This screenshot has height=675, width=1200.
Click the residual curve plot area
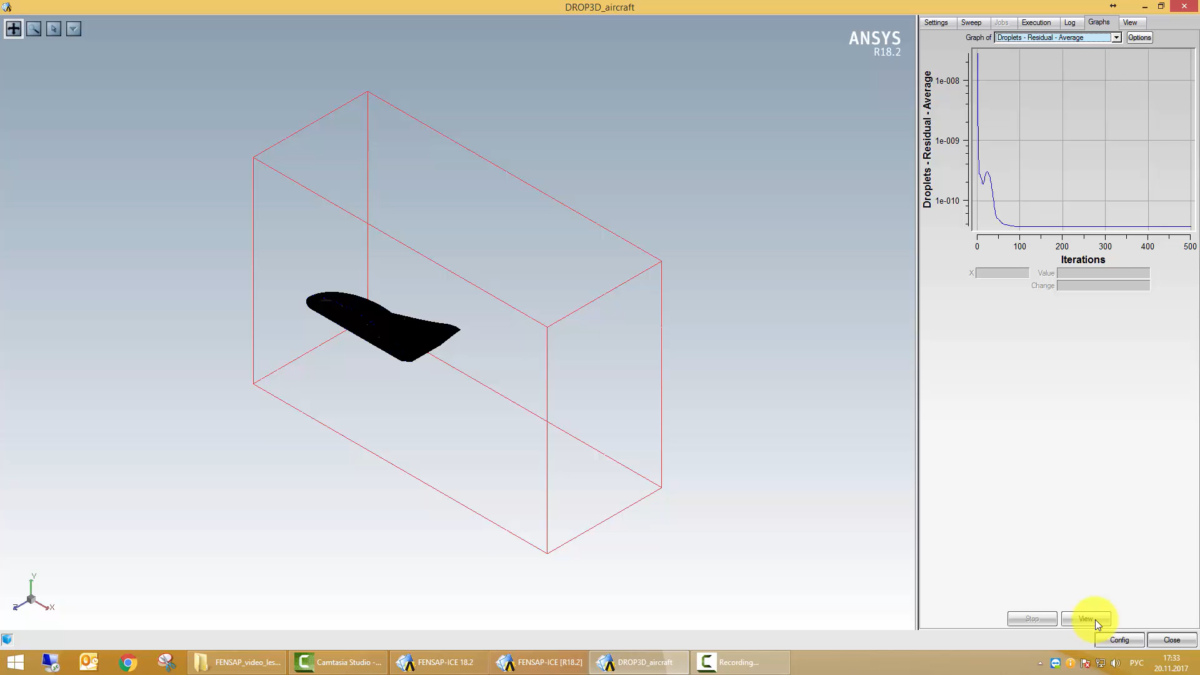click(1083, 141)
